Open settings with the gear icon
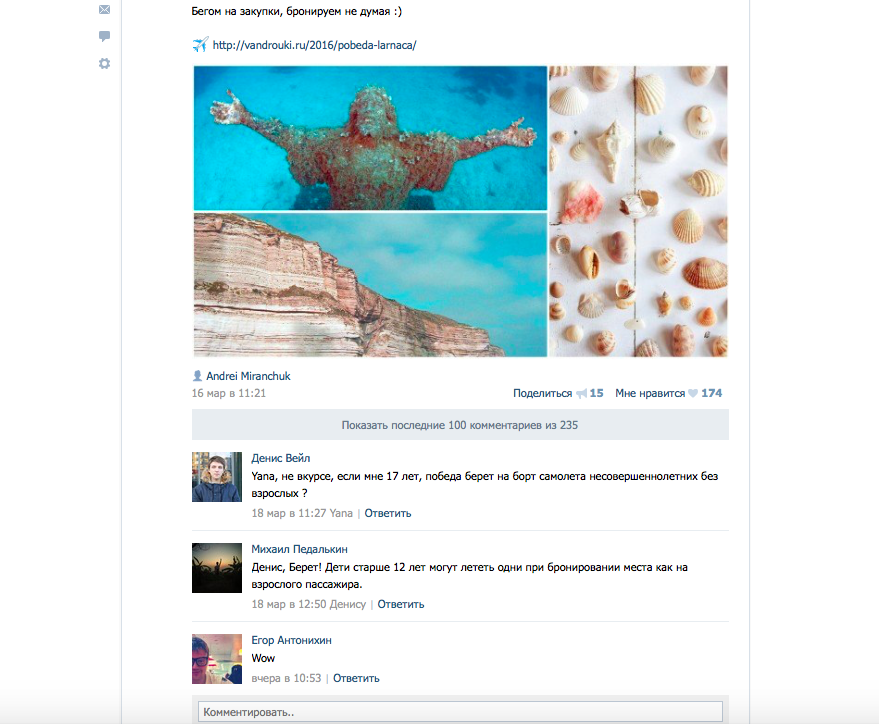Viewport: 879px width, 724px height. coord(104,64)
